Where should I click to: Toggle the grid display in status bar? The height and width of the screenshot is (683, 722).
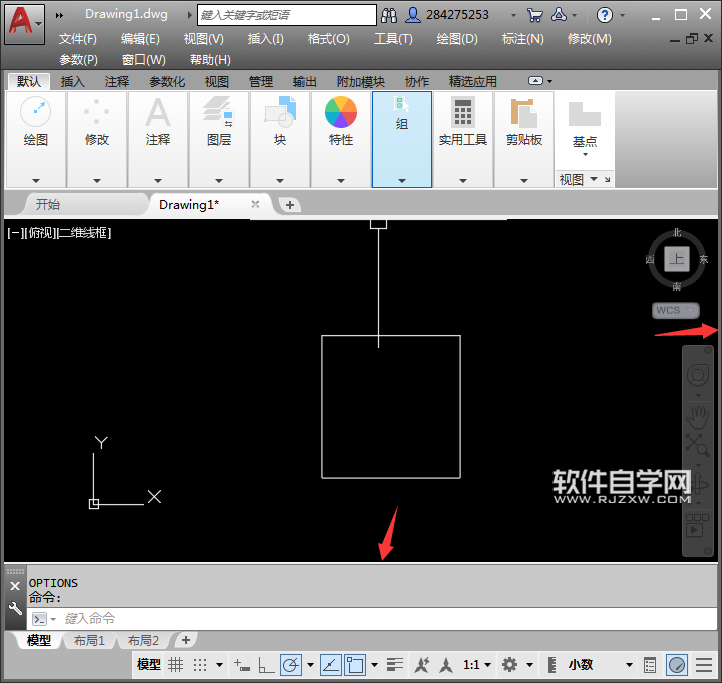[x=176, y=665]
